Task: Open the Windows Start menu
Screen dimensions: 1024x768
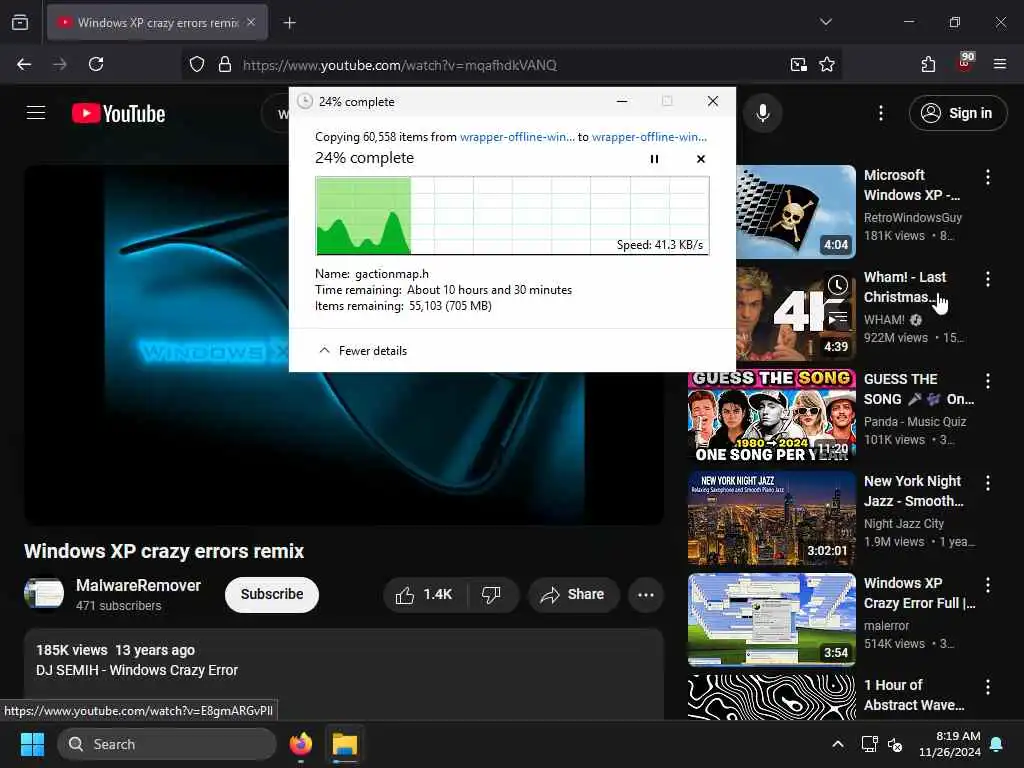Action: pos(32,744)
